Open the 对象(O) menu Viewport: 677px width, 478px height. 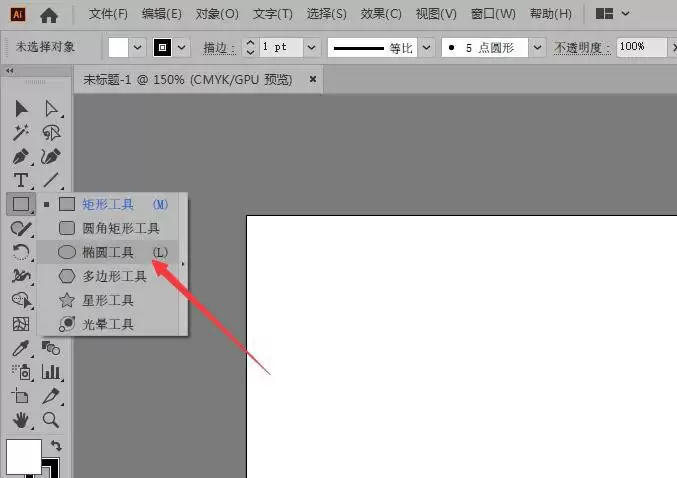click(217, 14)
